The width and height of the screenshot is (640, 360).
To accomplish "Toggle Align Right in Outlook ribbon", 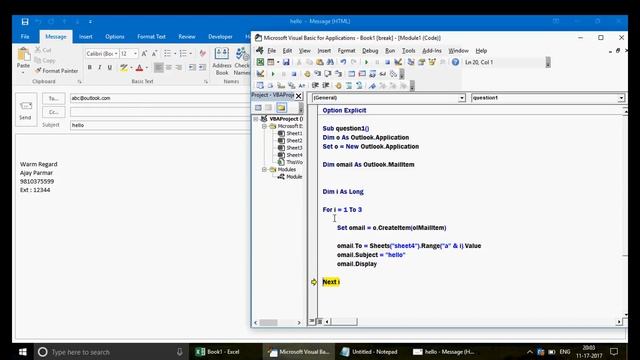I will (179, 67).
